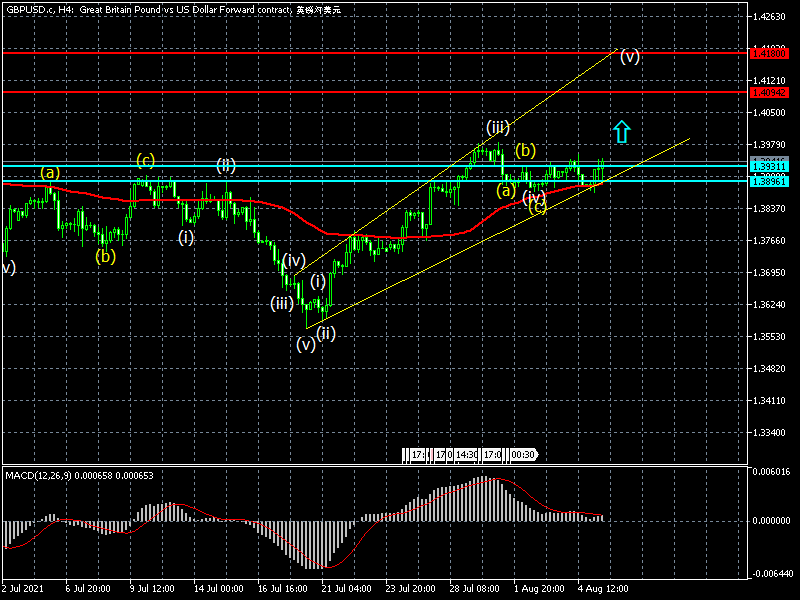This screenshot has height=600, width=800.
Task: Click the white (iii) label at the price peak
Action: [498, 127]
